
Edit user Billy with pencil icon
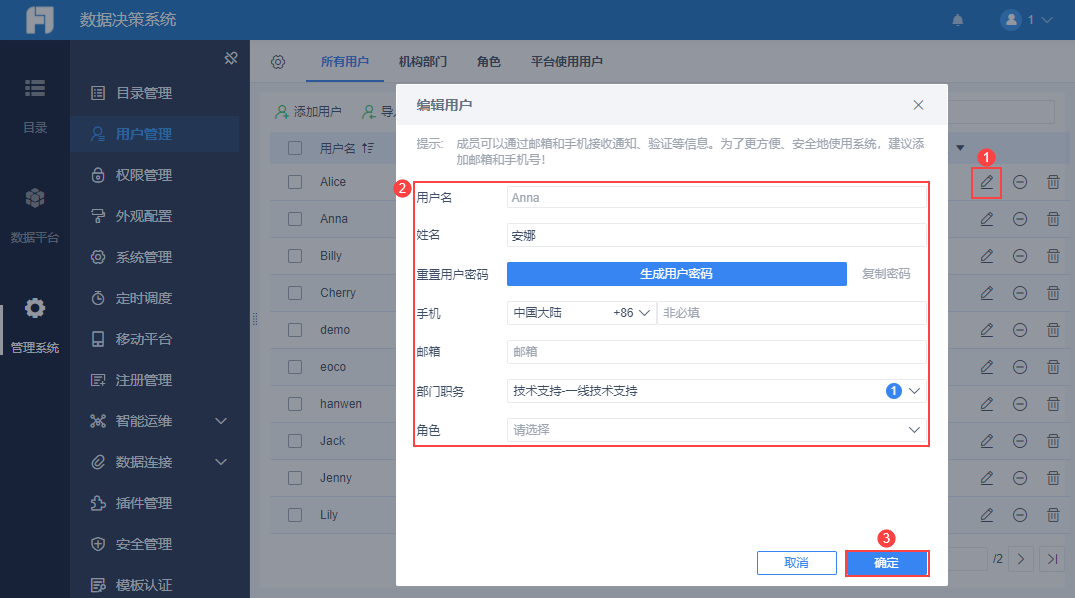point(987,256)
